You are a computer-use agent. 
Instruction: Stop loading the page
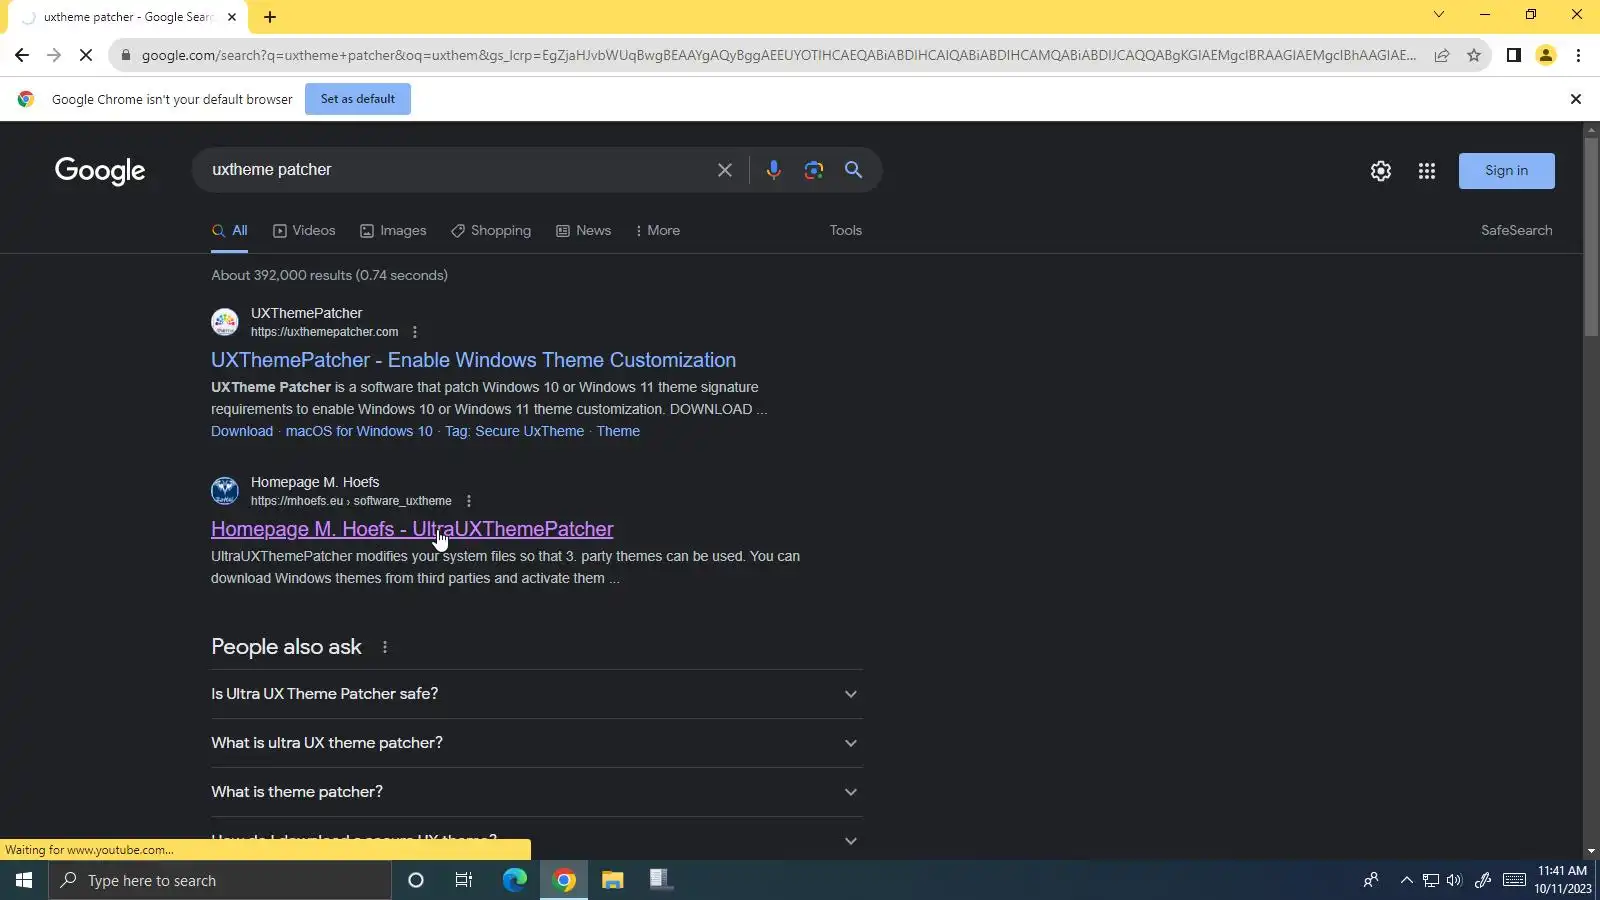click(86, 55)
